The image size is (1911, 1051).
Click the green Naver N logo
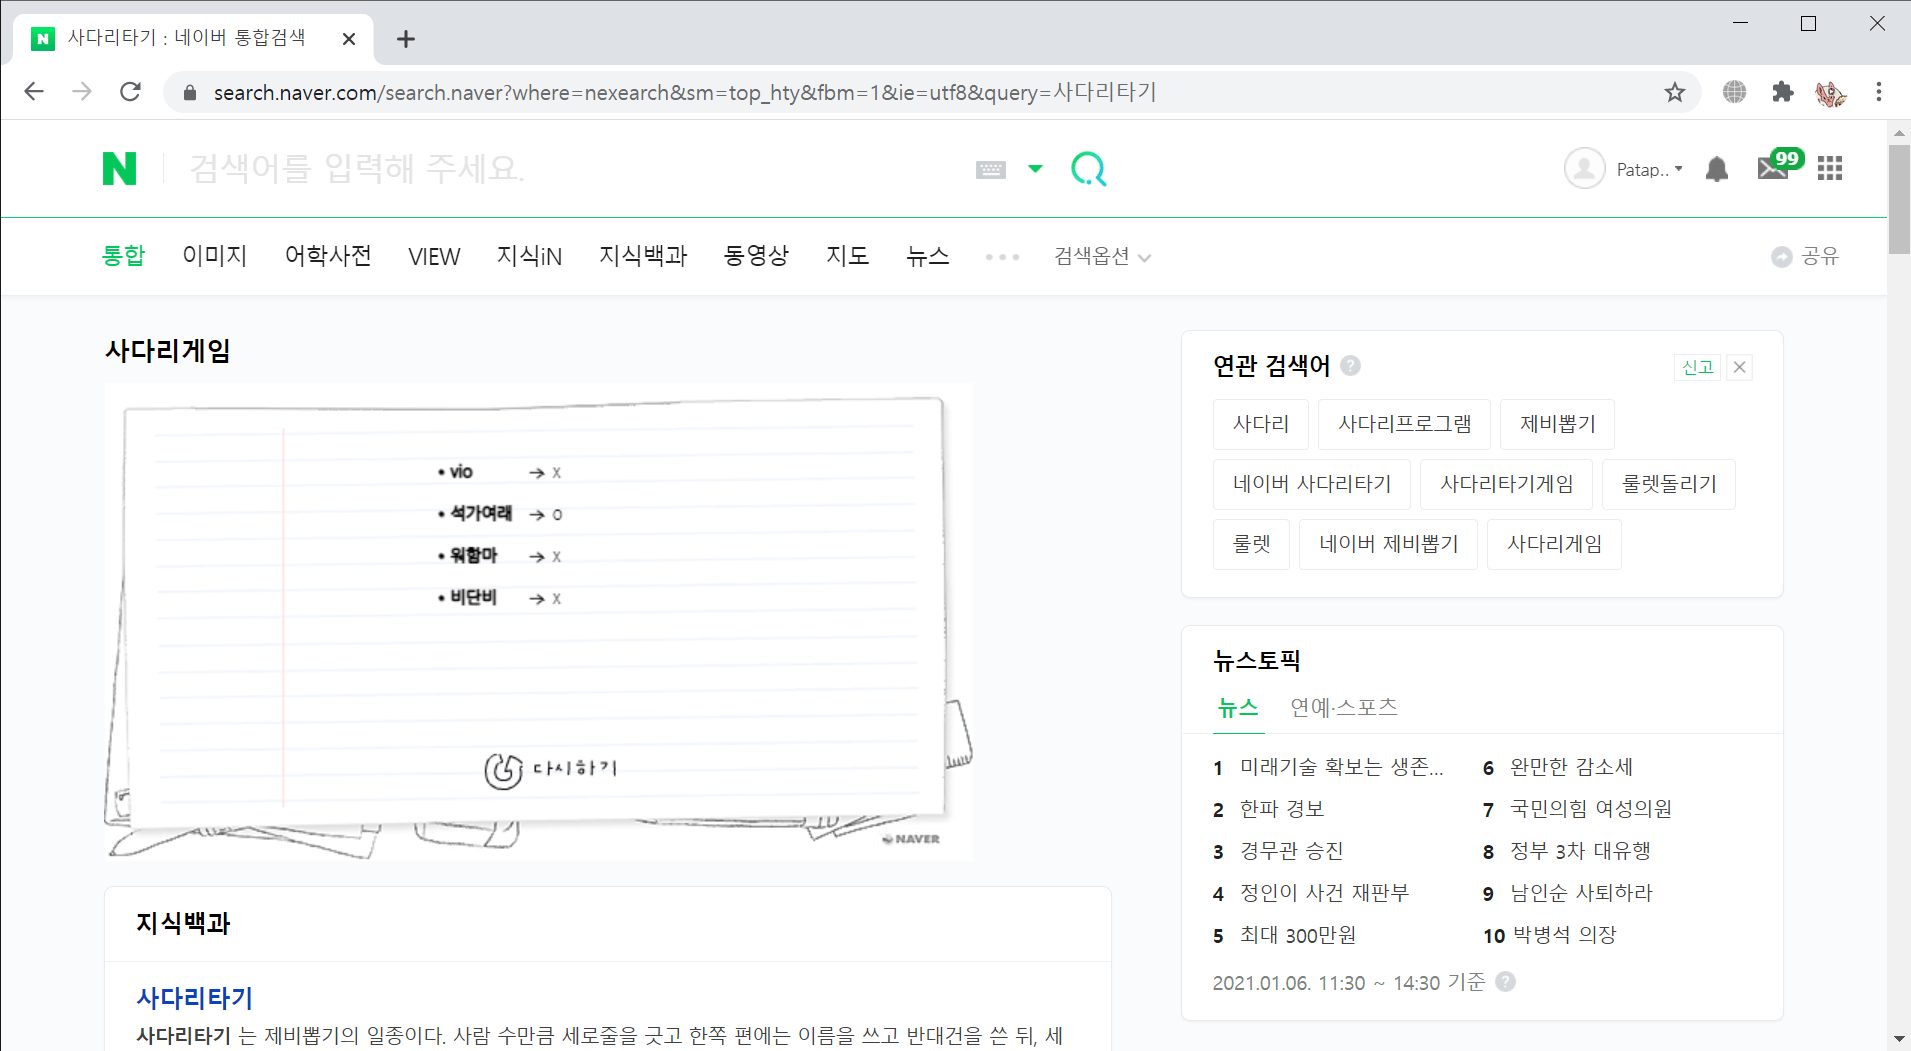click(x=119, y=169)
